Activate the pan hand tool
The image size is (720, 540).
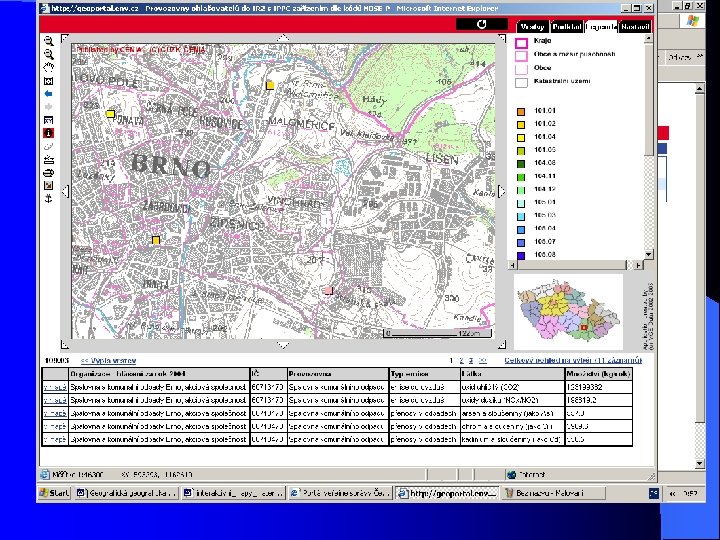(49, 66)
